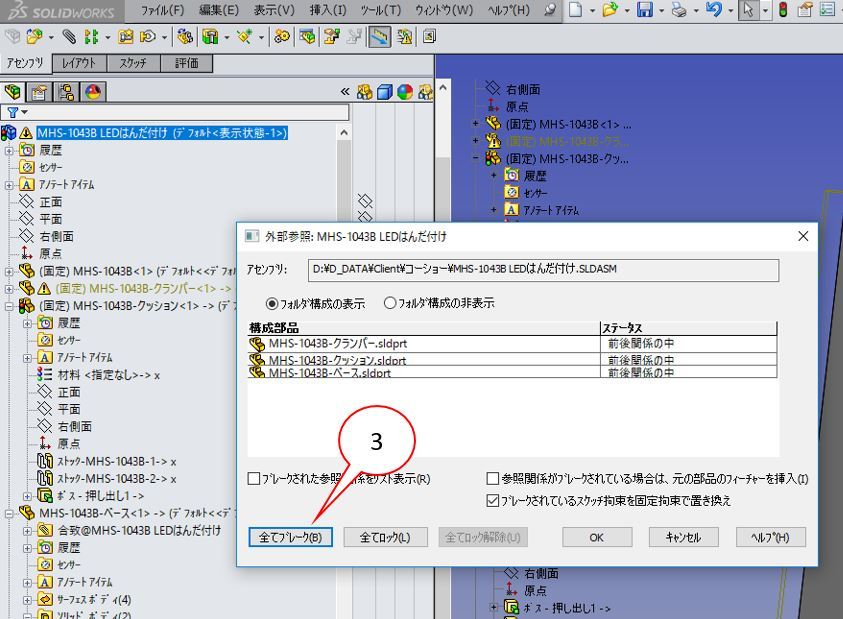
Task: Click the Move Component icon
Action: click(147, 37)
